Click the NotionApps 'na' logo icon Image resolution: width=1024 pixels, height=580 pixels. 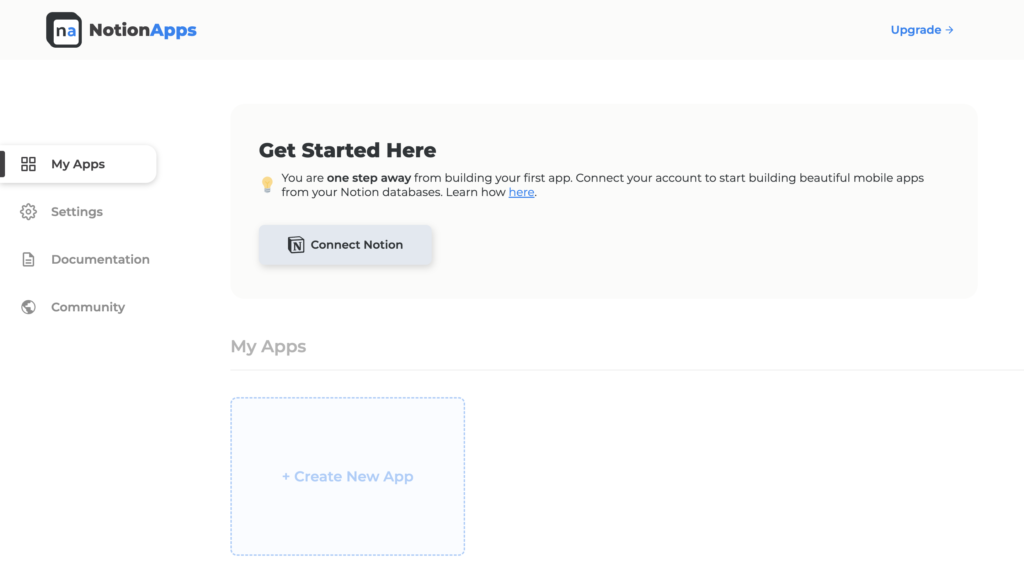pyautogui.click(x=64, y=30)
